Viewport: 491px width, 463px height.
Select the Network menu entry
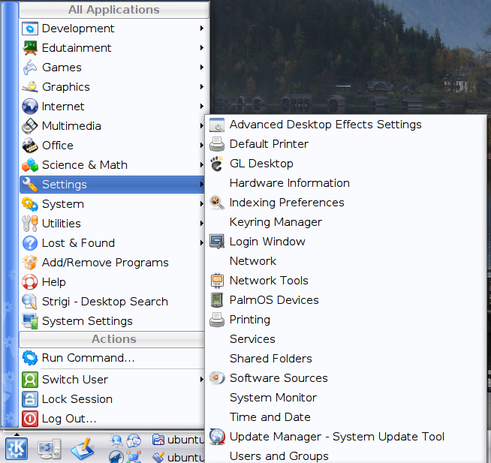[x=253, y=261]
